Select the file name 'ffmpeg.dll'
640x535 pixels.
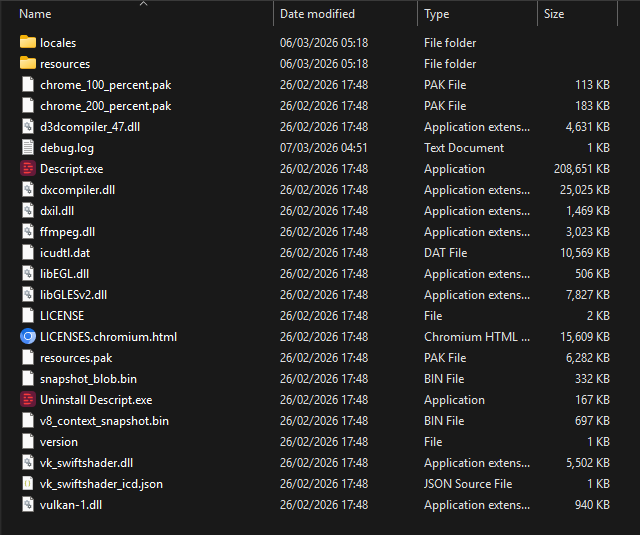click(x=67, y=232)
